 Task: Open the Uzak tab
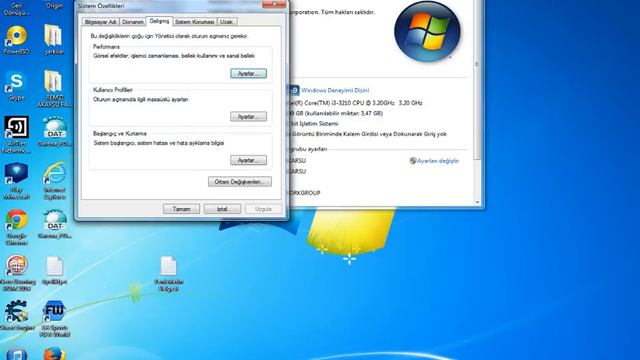227,22
